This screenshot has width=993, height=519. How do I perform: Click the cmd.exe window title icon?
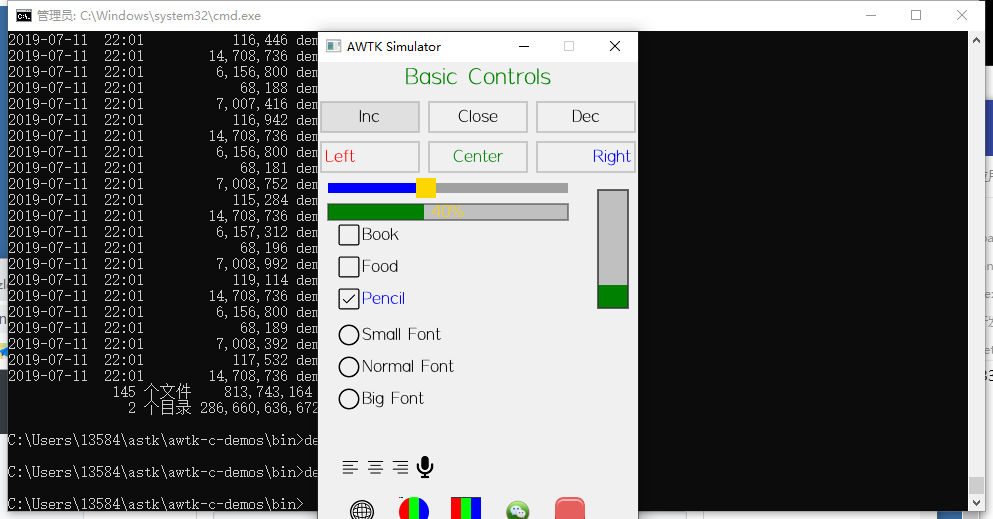(23, 15)
